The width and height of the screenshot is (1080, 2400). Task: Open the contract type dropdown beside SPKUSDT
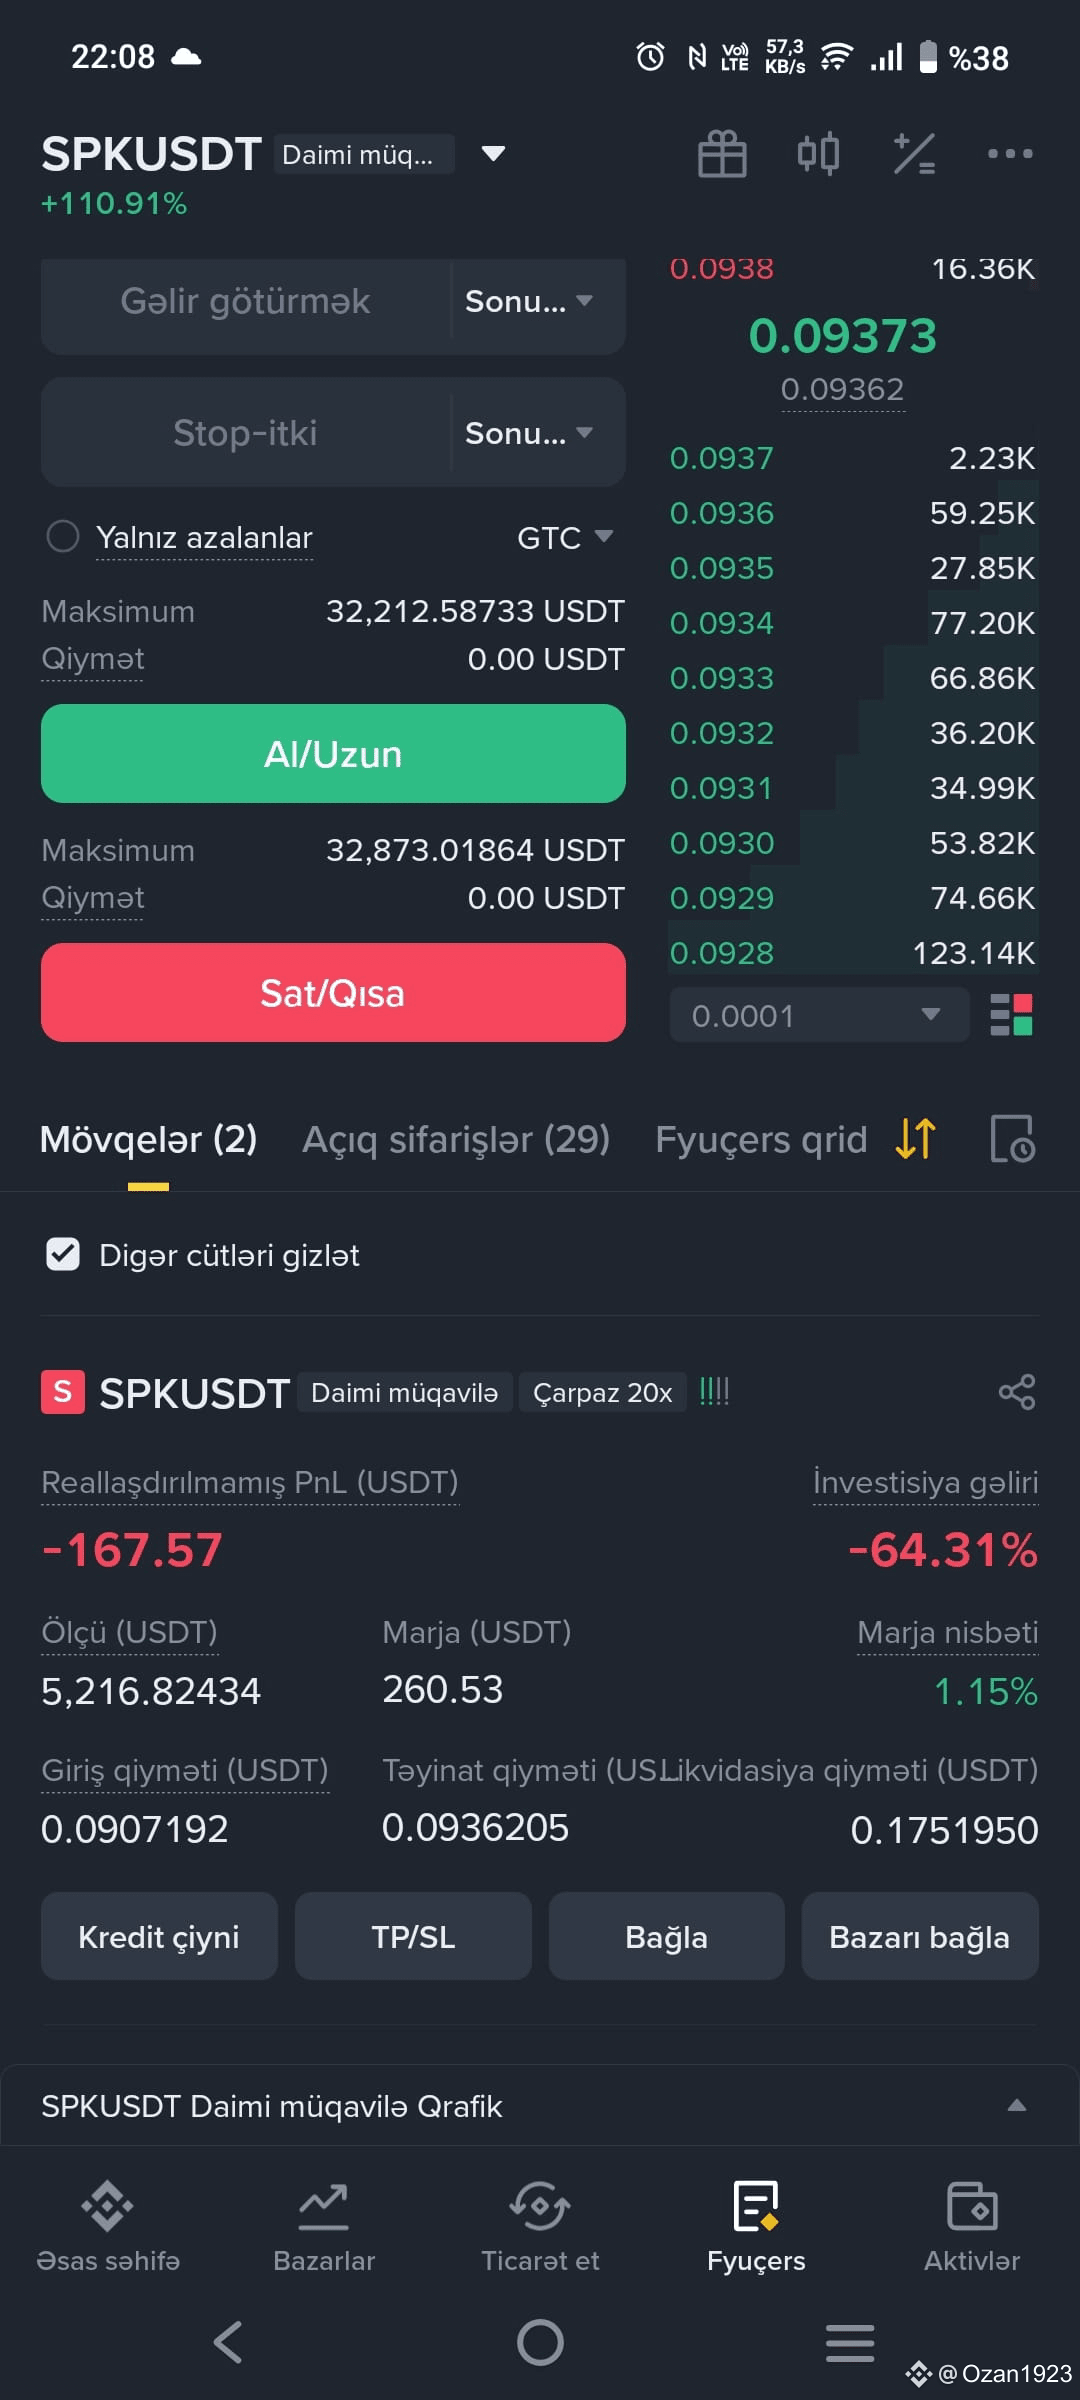pyautogui.click(x=493, y=154)
